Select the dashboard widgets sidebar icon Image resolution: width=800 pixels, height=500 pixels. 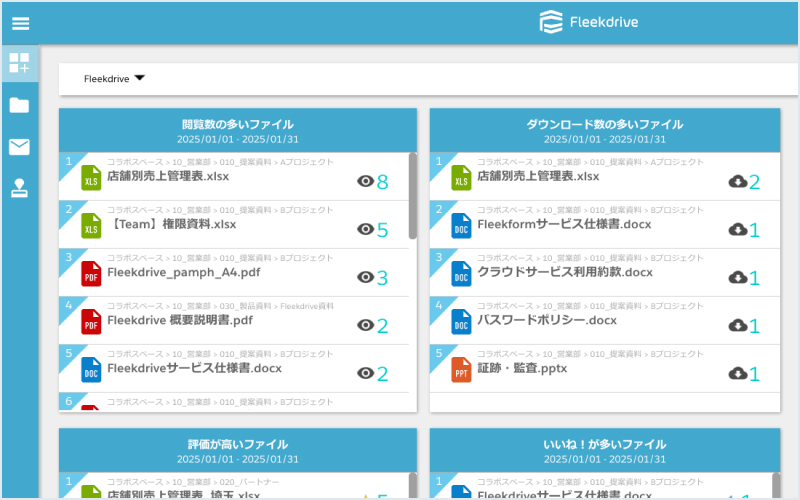(x=19, y=63)
